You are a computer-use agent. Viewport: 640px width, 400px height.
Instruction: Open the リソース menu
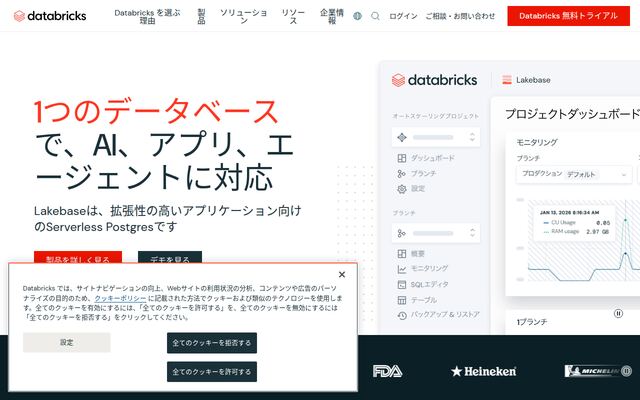(x=293, y=16)
